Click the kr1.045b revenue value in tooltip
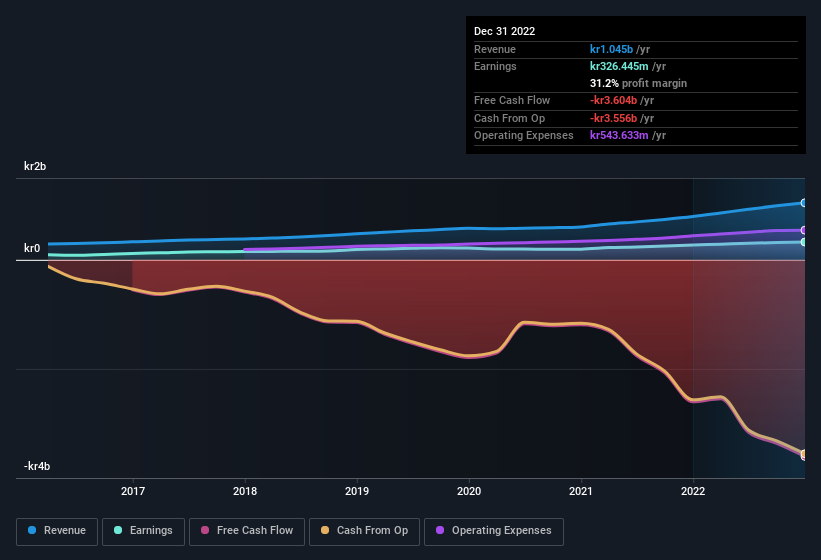This screenshot has height=560, width=821. (612, 49)
